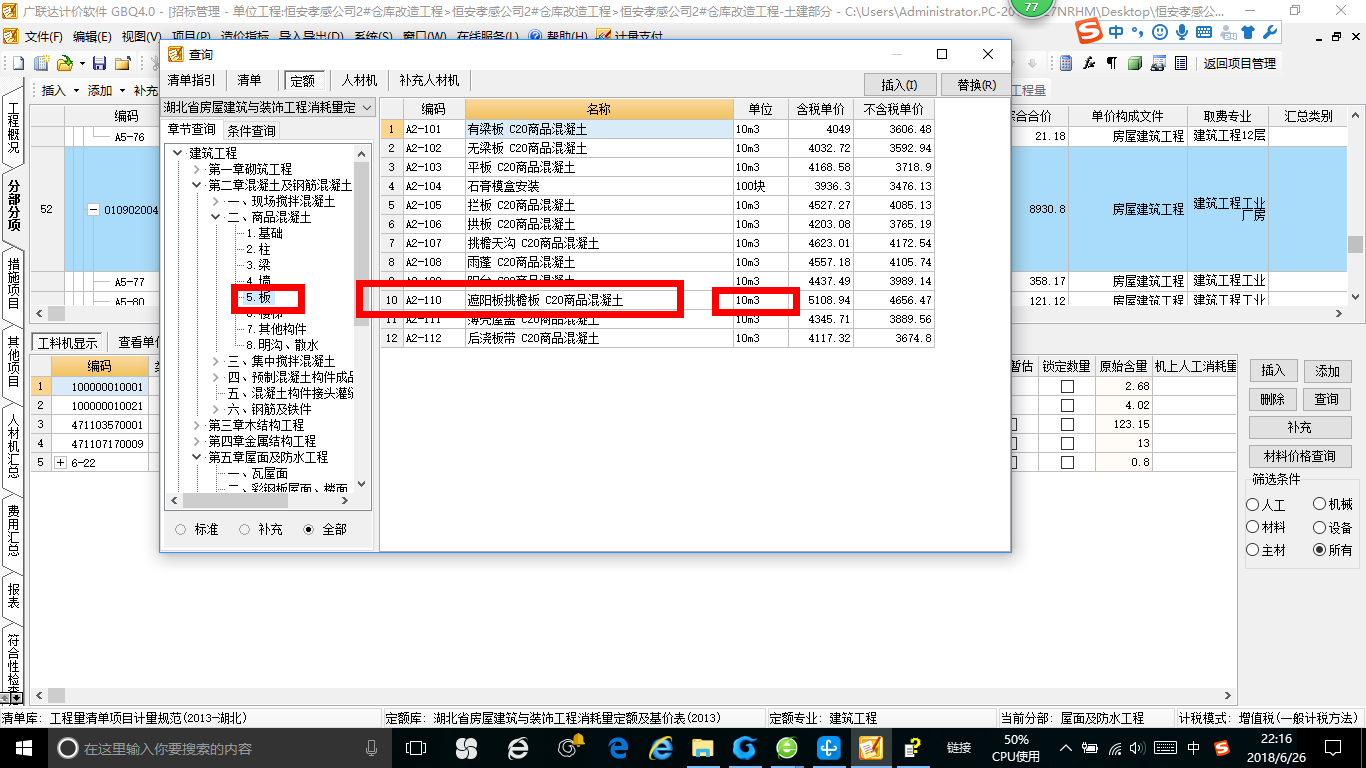Switch to the 人材机 tab in query dialog
1366x768 pixels.
pos(359,81)
